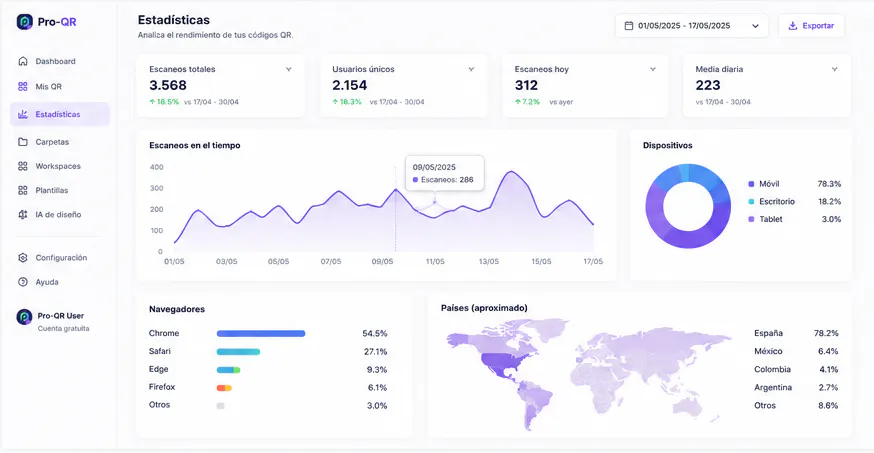The image size is (874, 453).
Task: Click the download icon on Exportar
Action: pyautogui.click(x=793, y=26)
